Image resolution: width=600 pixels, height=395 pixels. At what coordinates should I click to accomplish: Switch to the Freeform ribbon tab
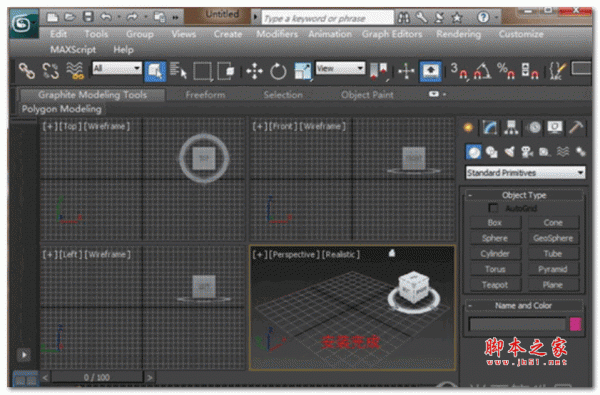pyautogui.click(x=205, y=95)
